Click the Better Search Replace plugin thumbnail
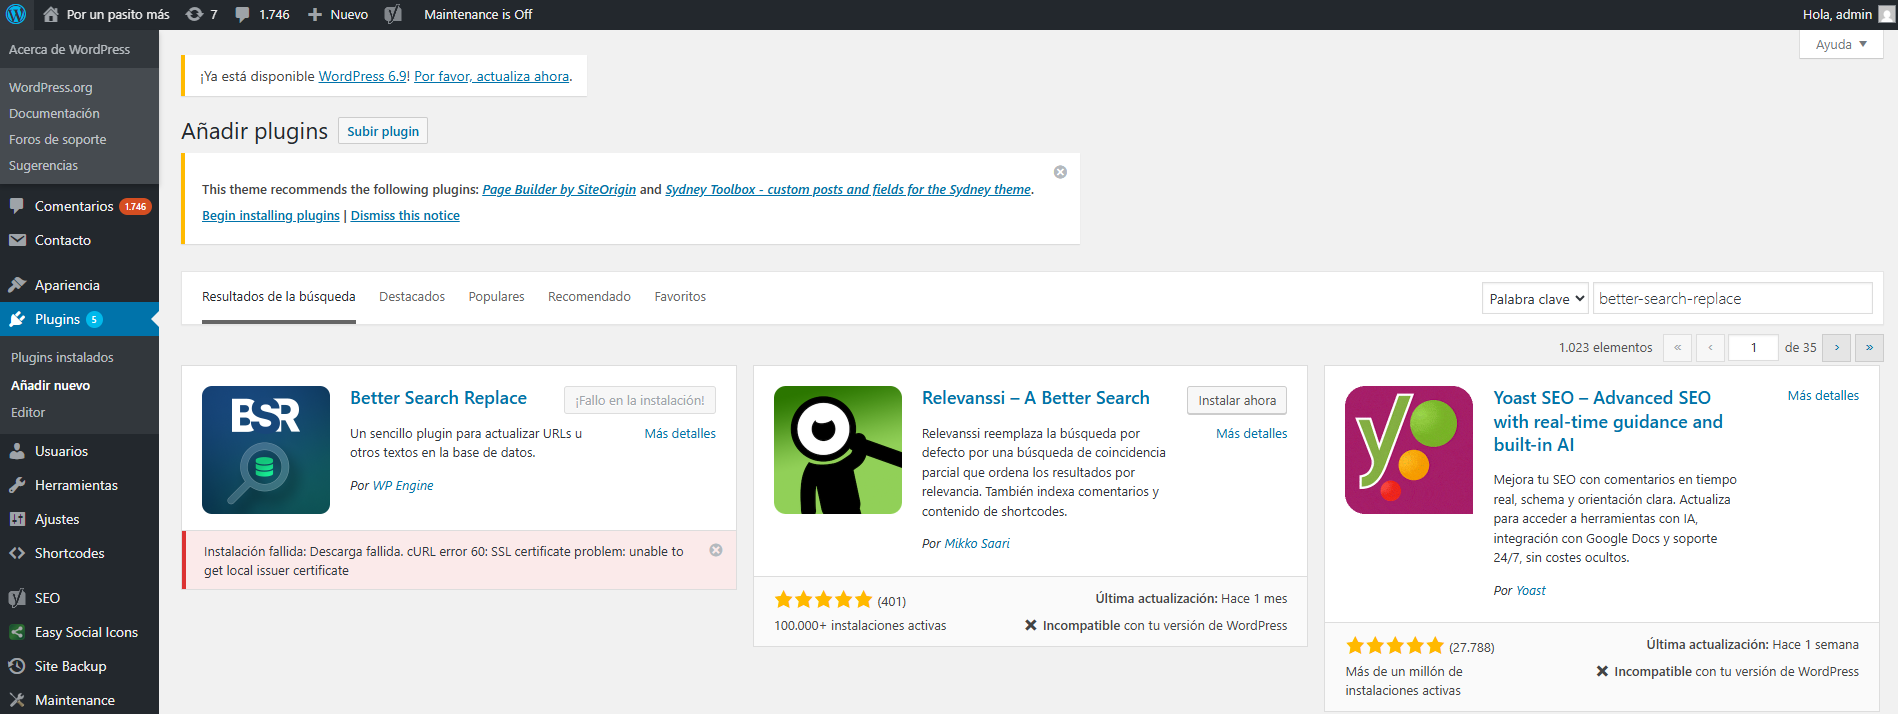The image size is (1898, 714). pyautogui.click(x=266, y=450)
